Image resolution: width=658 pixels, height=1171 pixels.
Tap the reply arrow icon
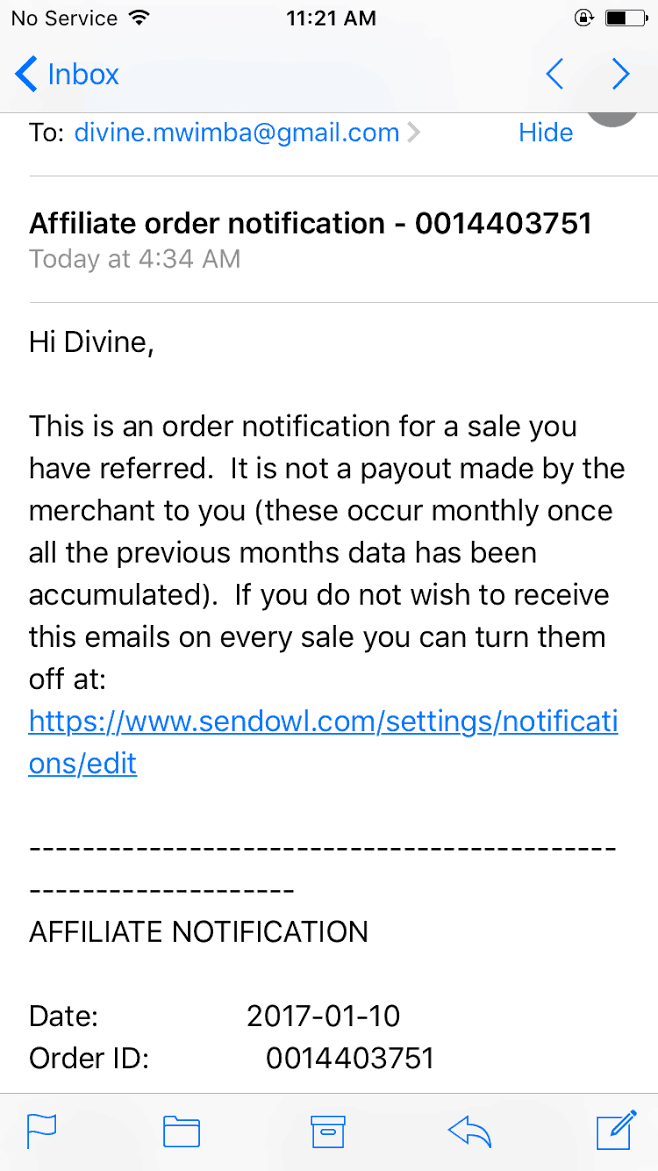[470, 1131]
